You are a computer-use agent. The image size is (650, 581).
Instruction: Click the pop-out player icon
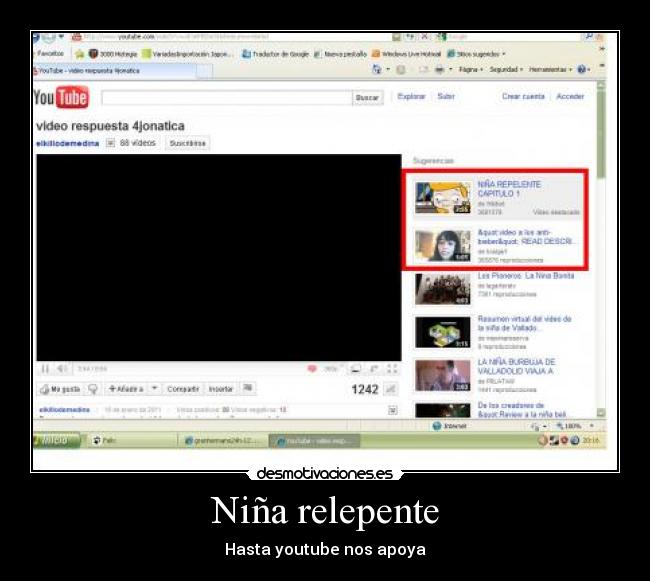point(374,369)
